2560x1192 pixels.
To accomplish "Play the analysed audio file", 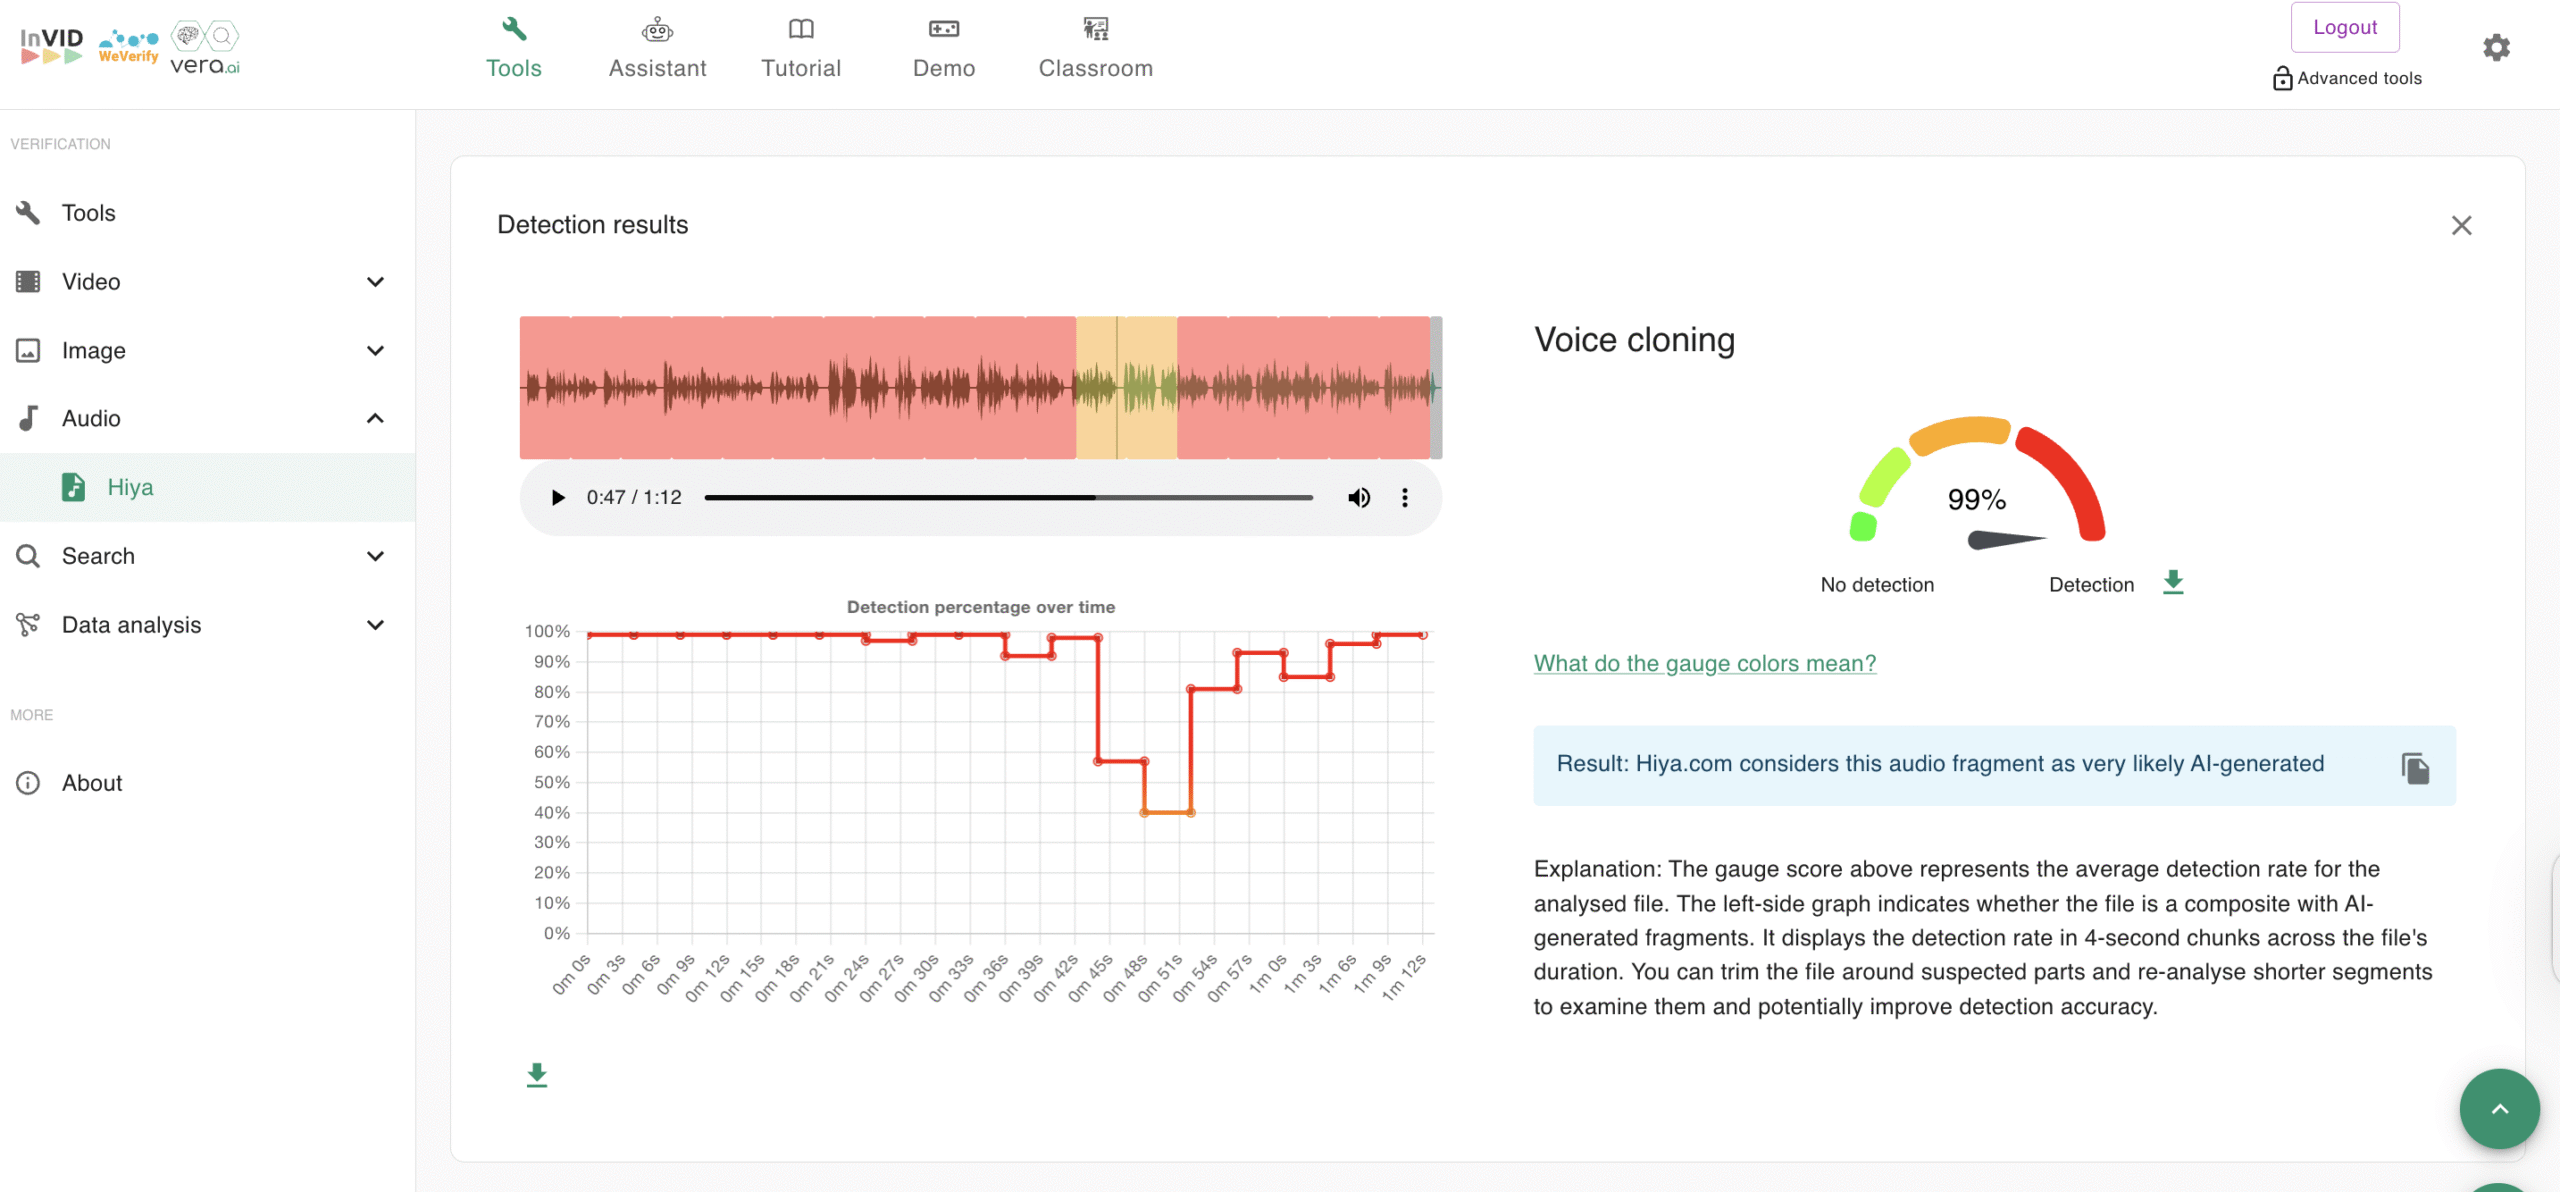I will pyautogui.click(x=558, y=497).
